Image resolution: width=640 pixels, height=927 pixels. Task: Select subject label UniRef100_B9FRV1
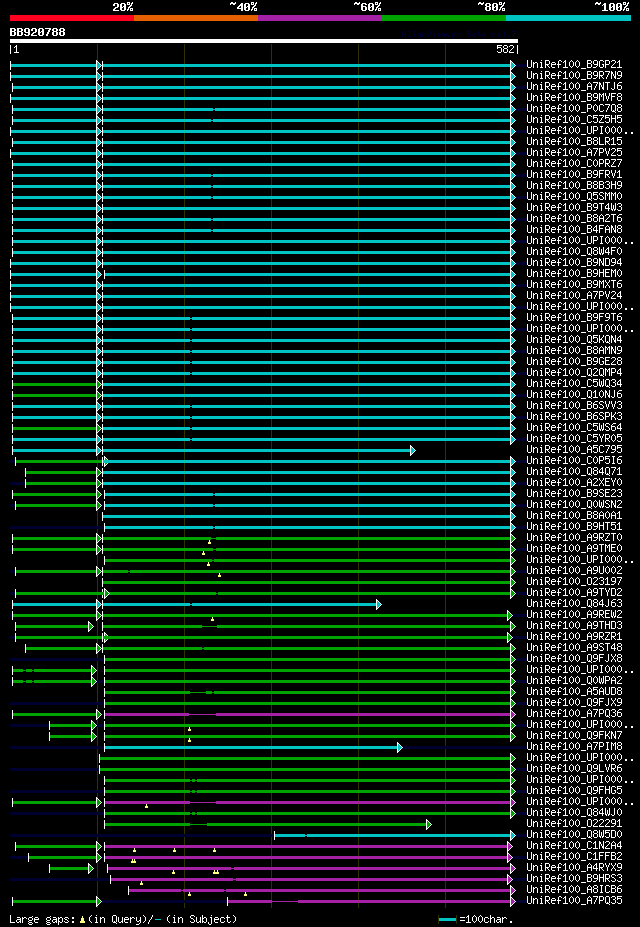point(574,175)
